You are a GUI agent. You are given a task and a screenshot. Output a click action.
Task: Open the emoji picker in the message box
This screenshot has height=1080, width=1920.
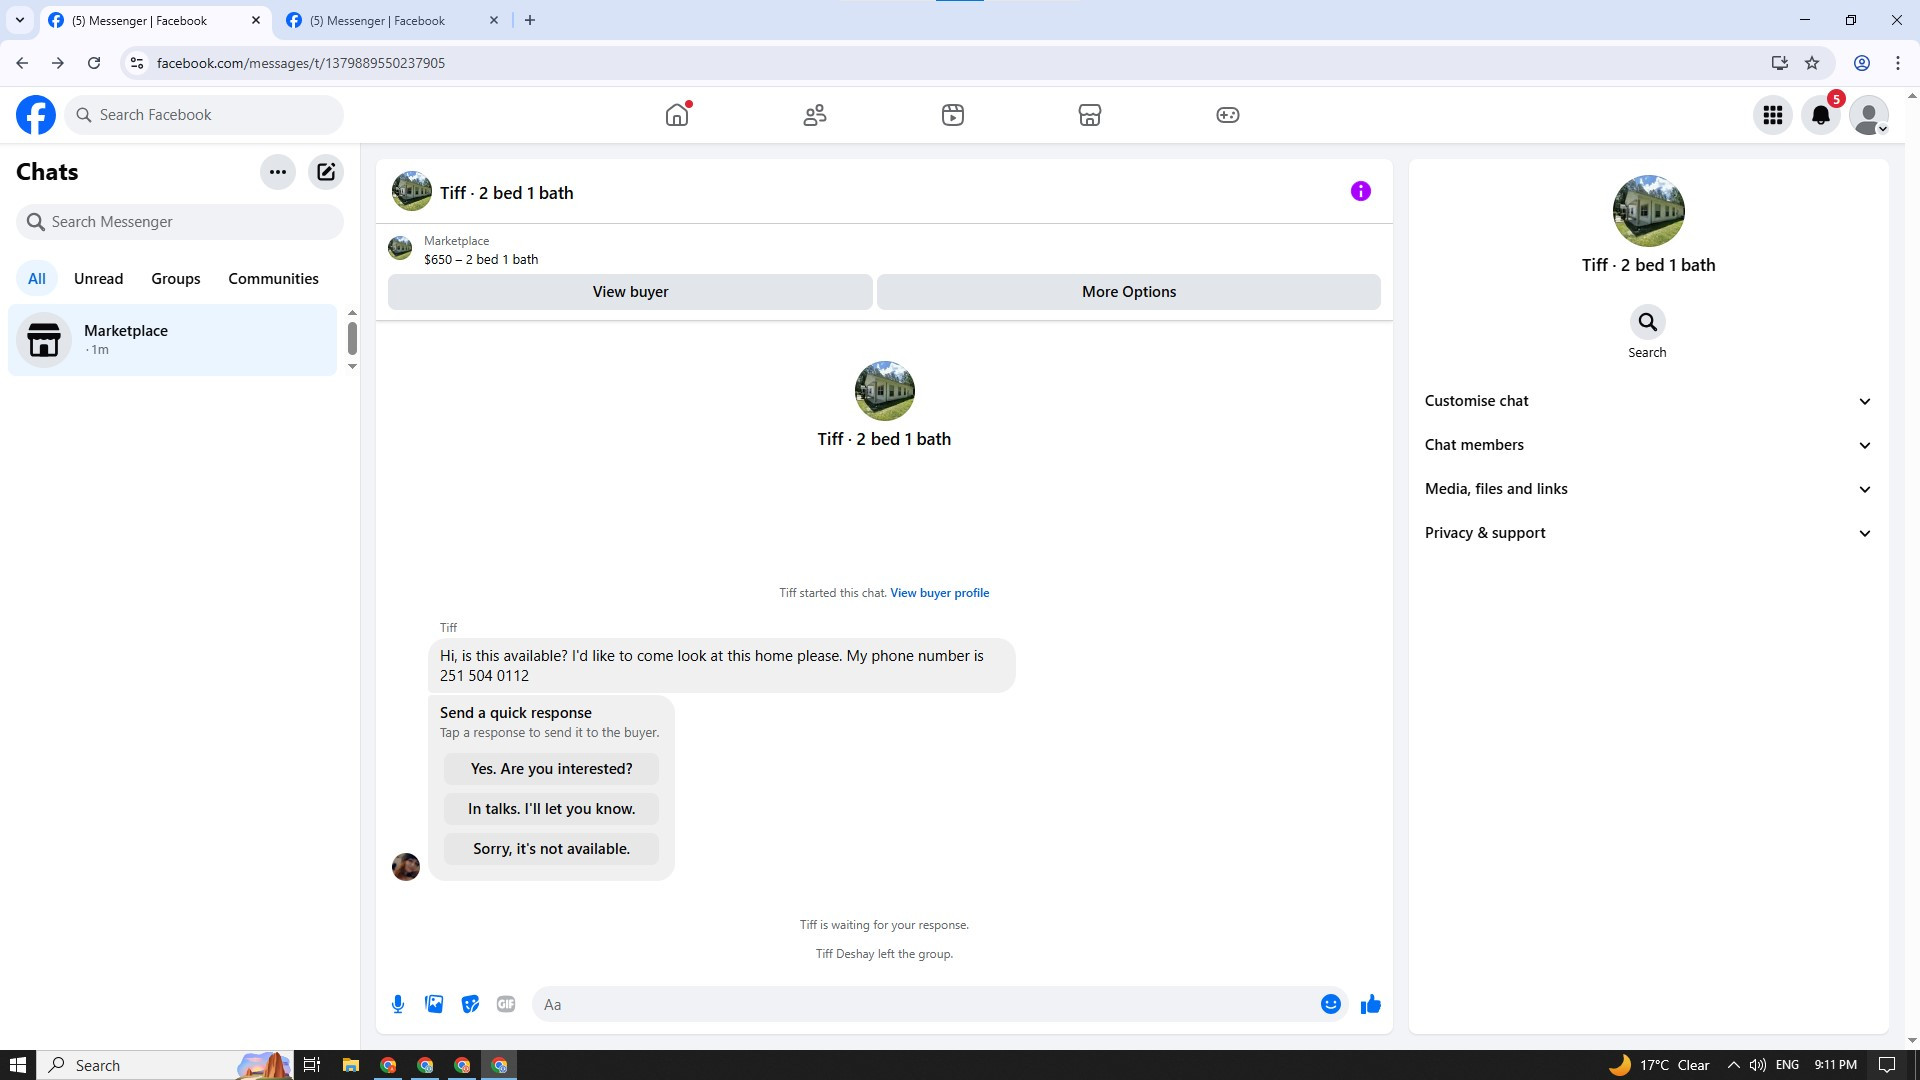point(1330,1004)
